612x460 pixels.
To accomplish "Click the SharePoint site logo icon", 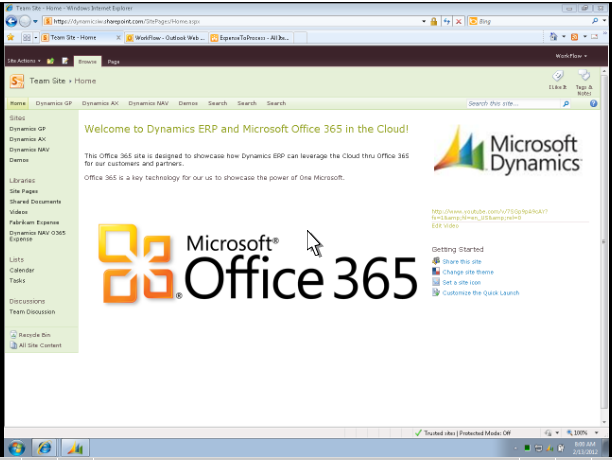I will tap(17, 81).
